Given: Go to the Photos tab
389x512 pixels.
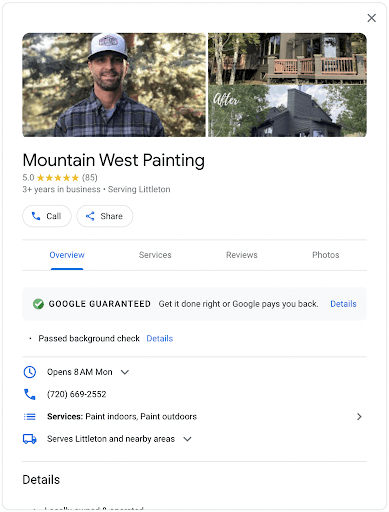Looking at the screenshot, I should pyautogui.click(x=326, y=255).
